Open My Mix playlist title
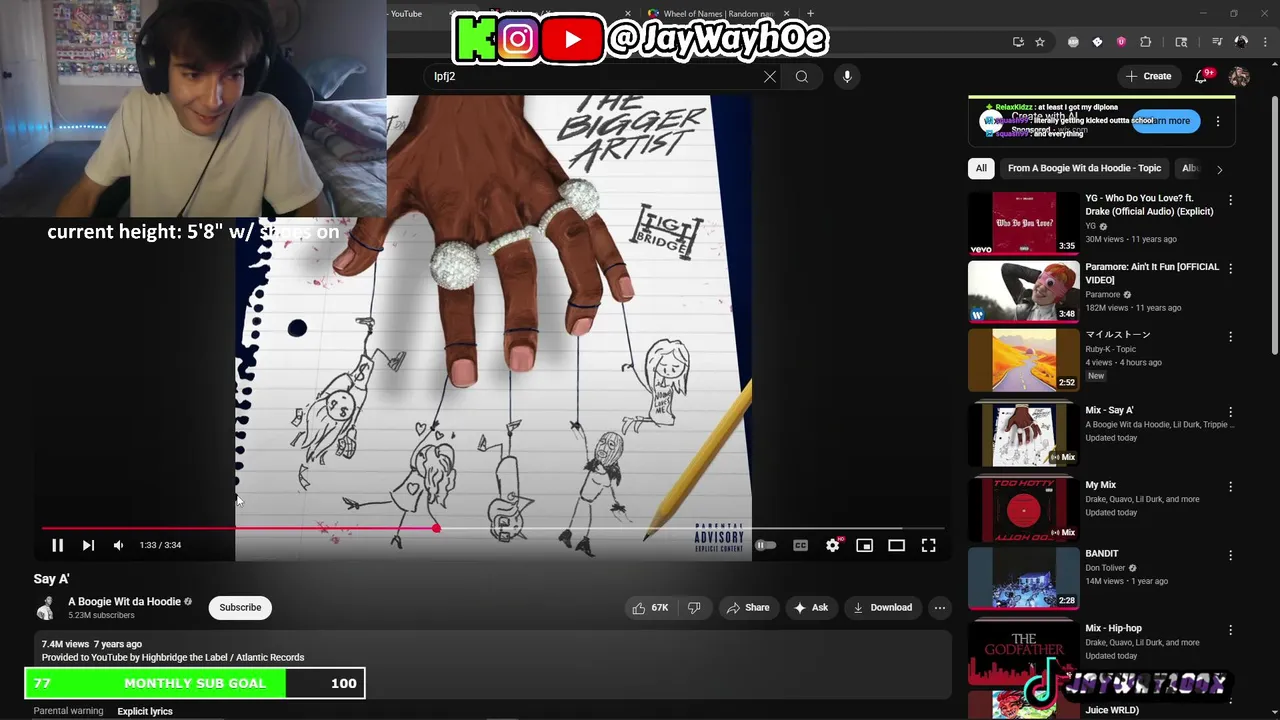This screenshot has width=1280, height=720. (1100, 485)
